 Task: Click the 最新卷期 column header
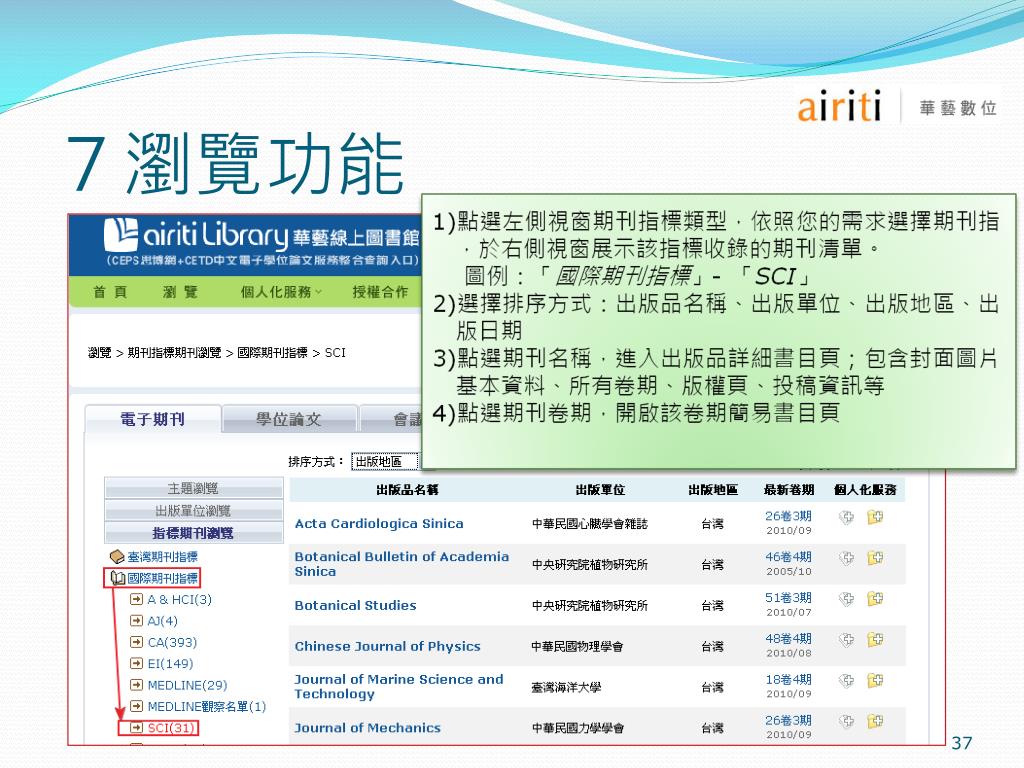[789, 490]
